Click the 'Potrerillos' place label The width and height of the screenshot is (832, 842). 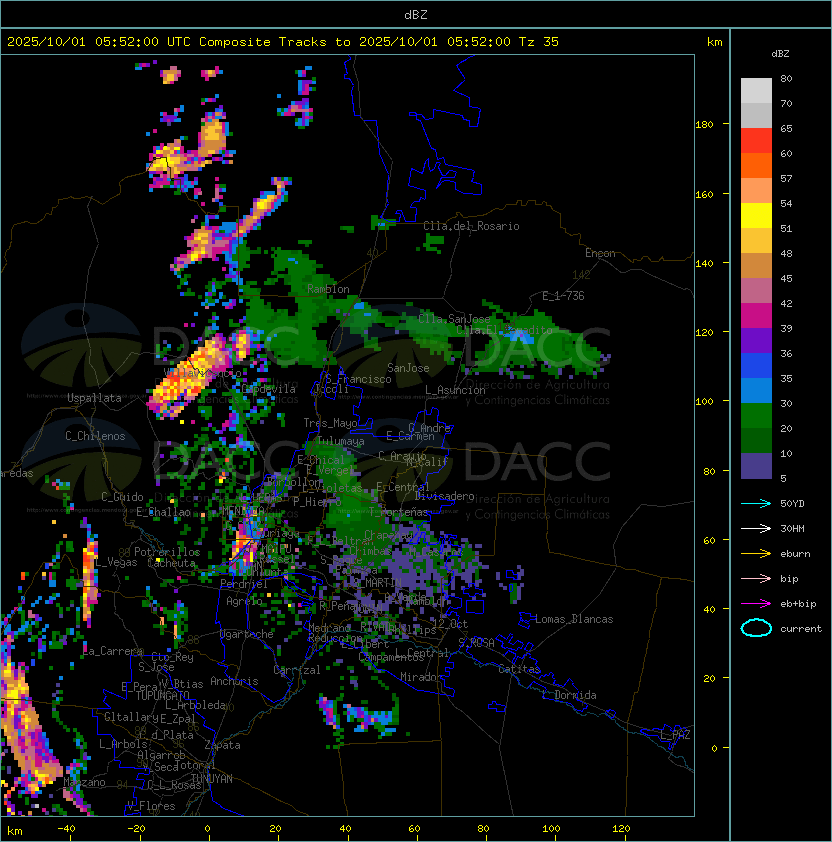click(167, 552)
